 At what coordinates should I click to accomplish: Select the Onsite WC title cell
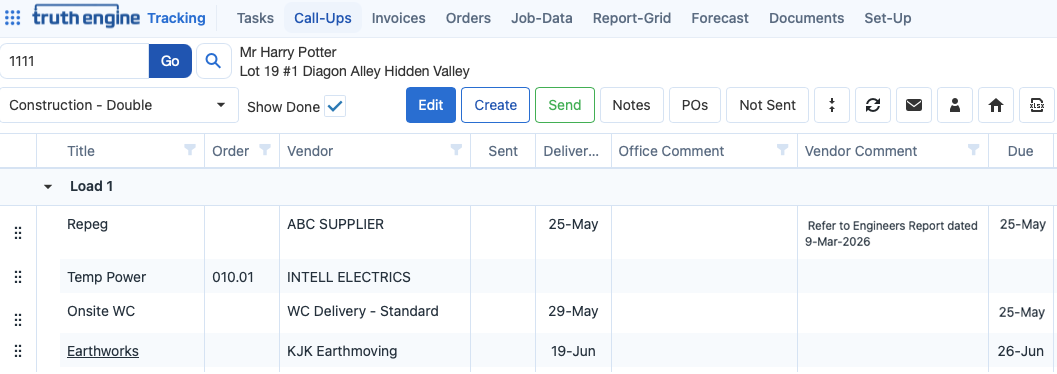click(131, 313)
